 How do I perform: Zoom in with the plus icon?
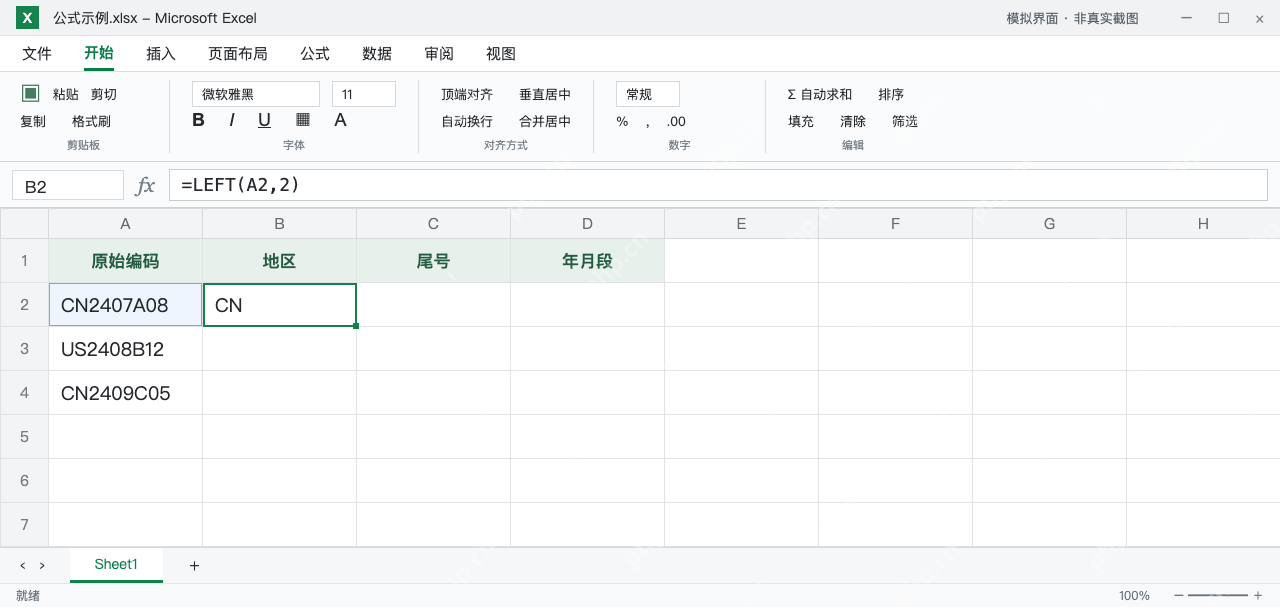pyautogui.click(x=1258, y=595)
